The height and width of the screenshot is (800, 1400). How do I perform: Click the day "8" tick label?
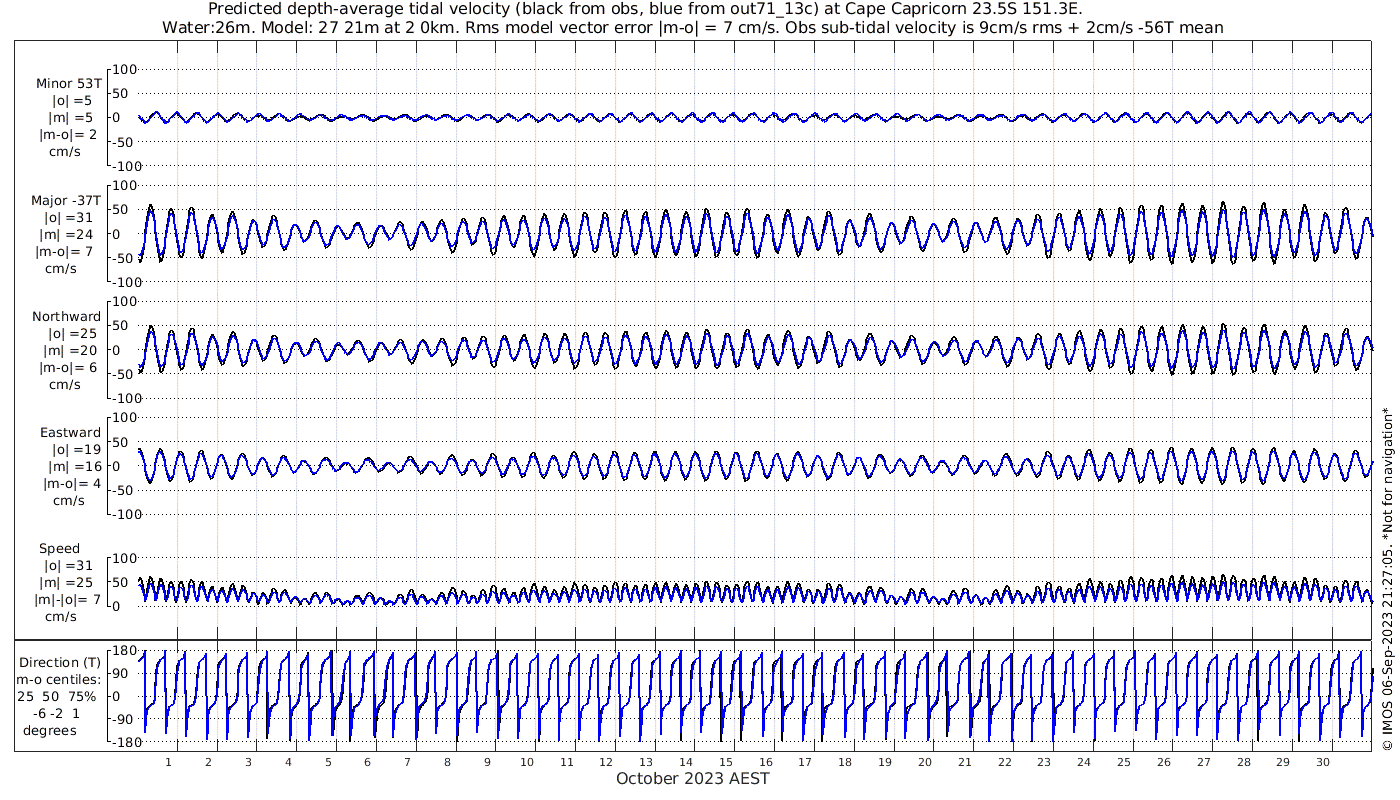tap(447, 762)
